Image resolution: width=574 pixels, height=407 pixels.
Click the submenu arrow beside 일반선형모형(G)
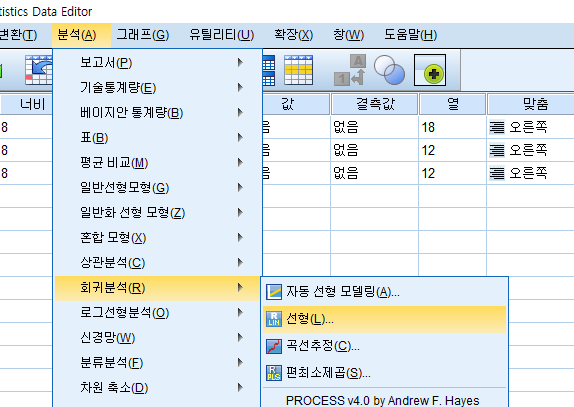tap(240, 187)
